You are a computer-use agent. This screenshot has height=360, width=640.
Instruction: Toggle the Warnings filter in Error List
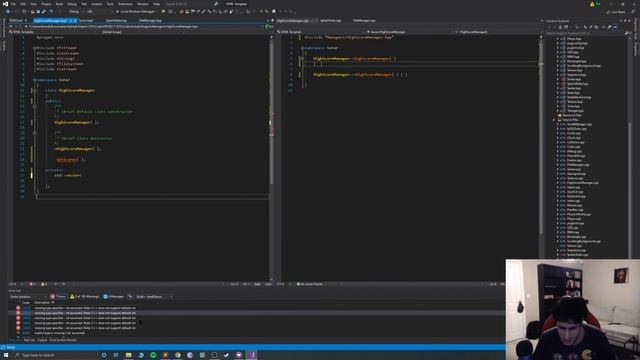pos(84,297)
